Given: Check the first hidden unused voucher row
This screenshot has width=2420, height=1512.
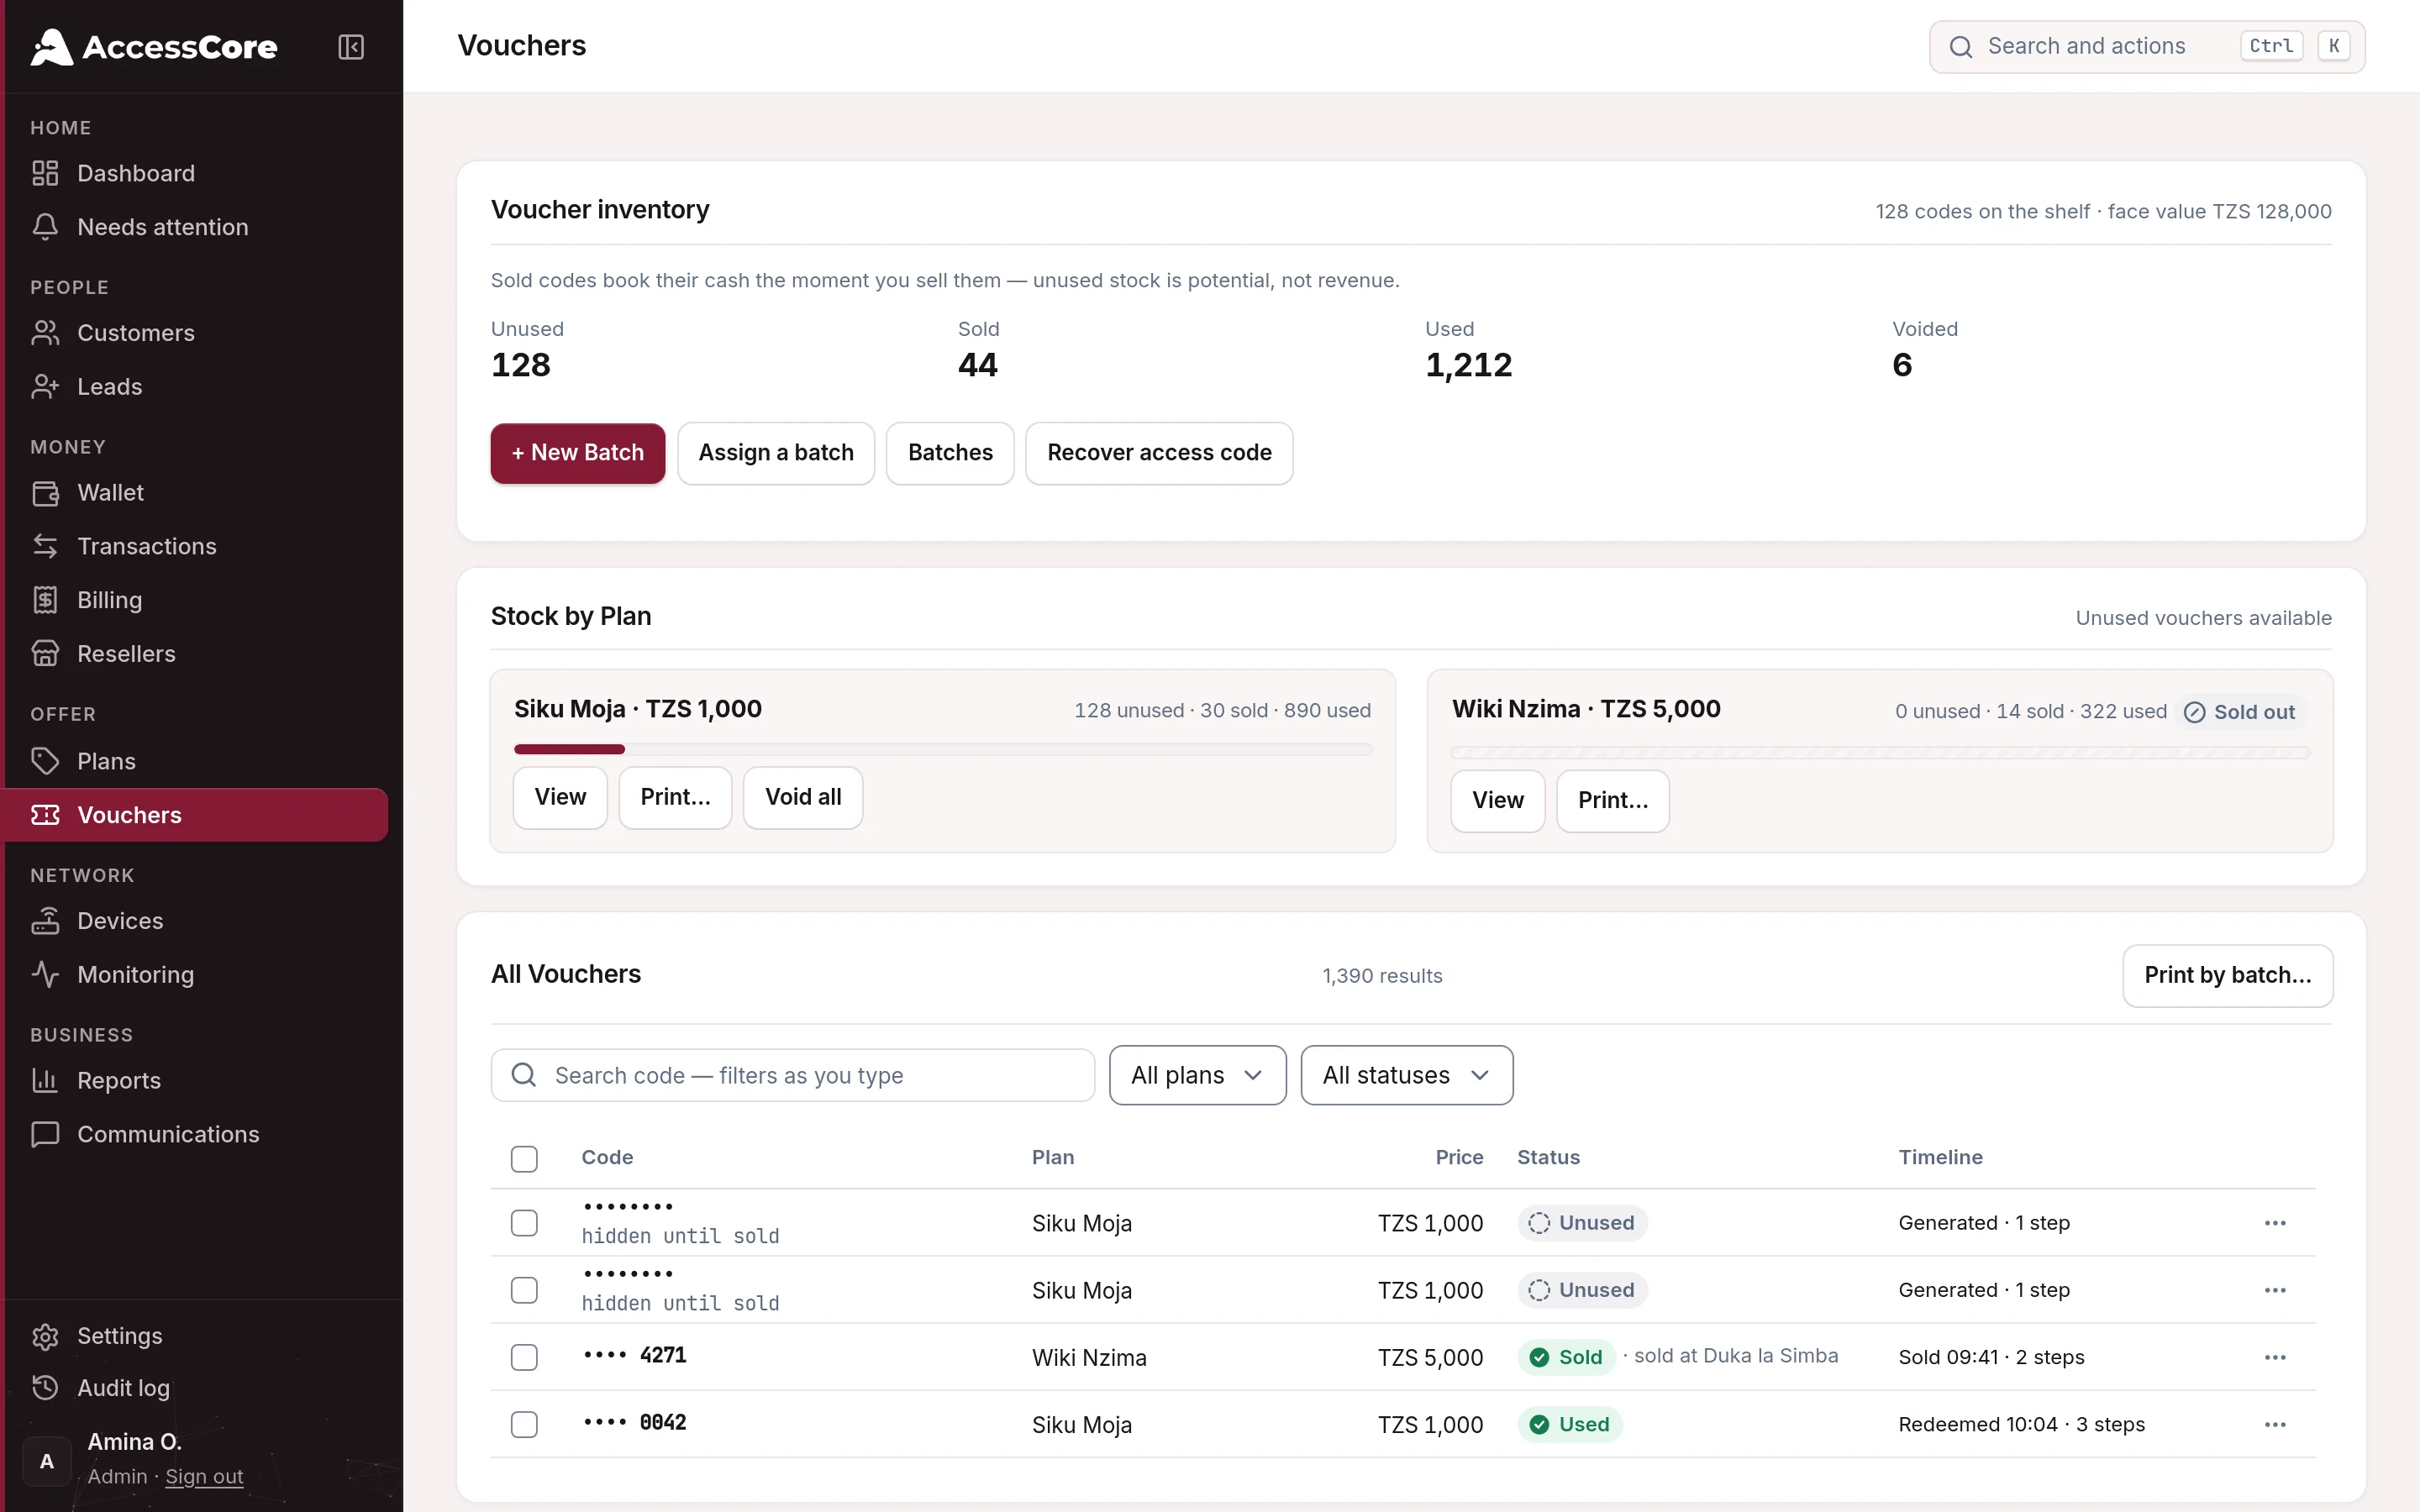Looking at the screenshot, I should click(524, 1223).
